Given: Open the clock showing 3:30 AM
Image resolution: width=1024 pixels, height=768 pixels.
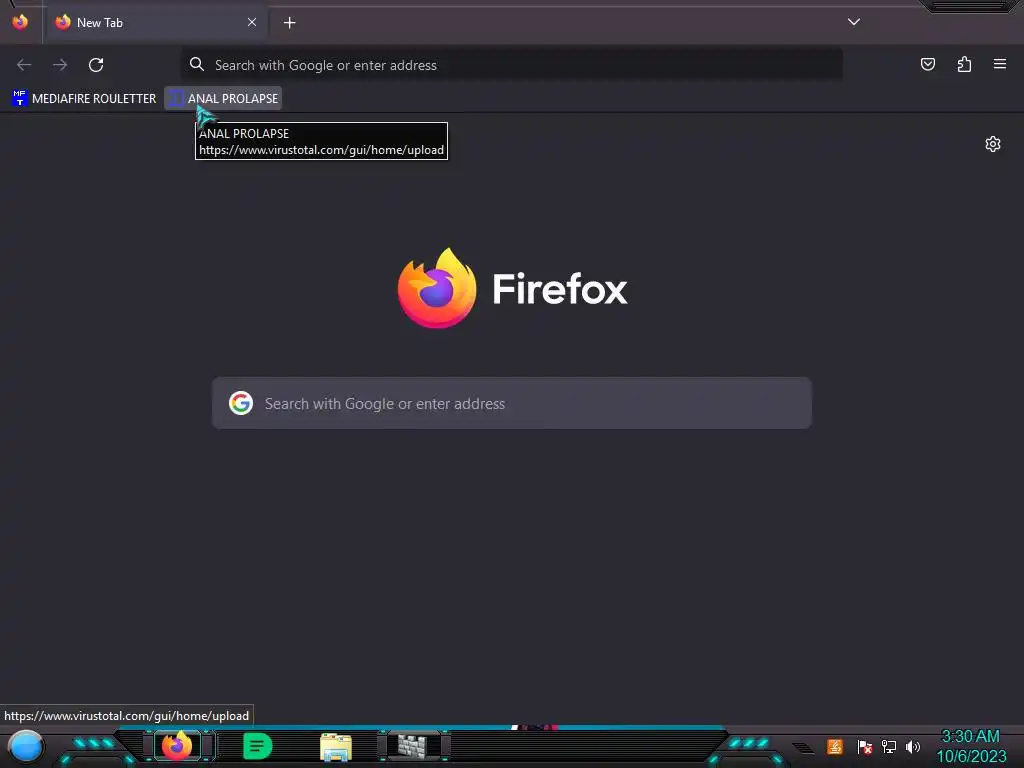Looking at the screenshot, I should click(x=971, y=746).
